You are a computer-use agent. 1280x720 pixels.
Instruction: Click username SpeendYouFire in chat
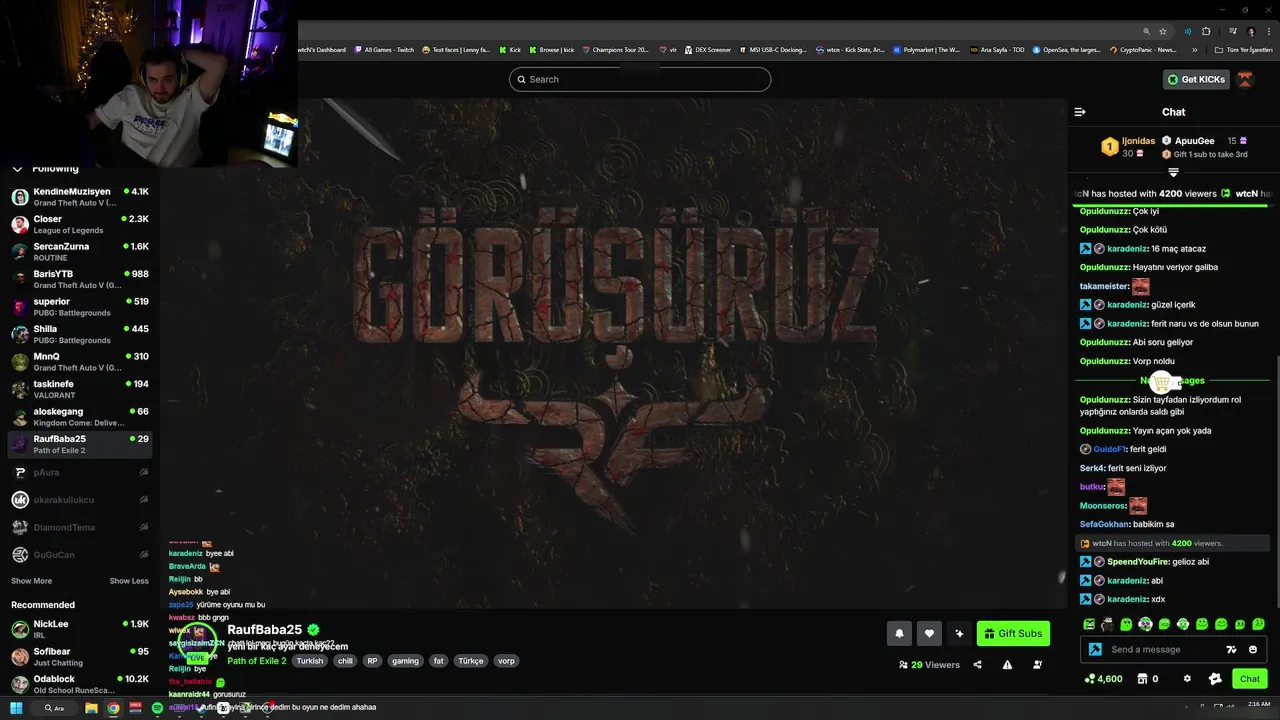(1138, 562)
